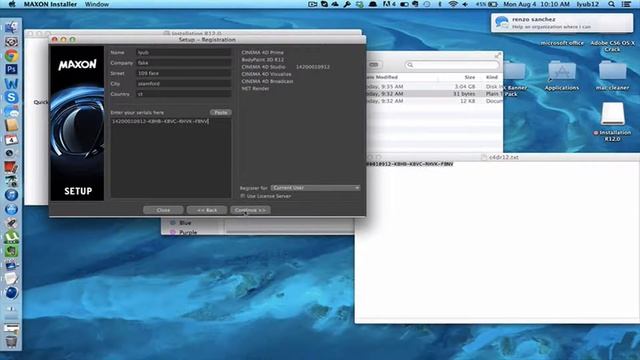
Task: Open Calendar from the Dock
Action: tap(11, 140)
